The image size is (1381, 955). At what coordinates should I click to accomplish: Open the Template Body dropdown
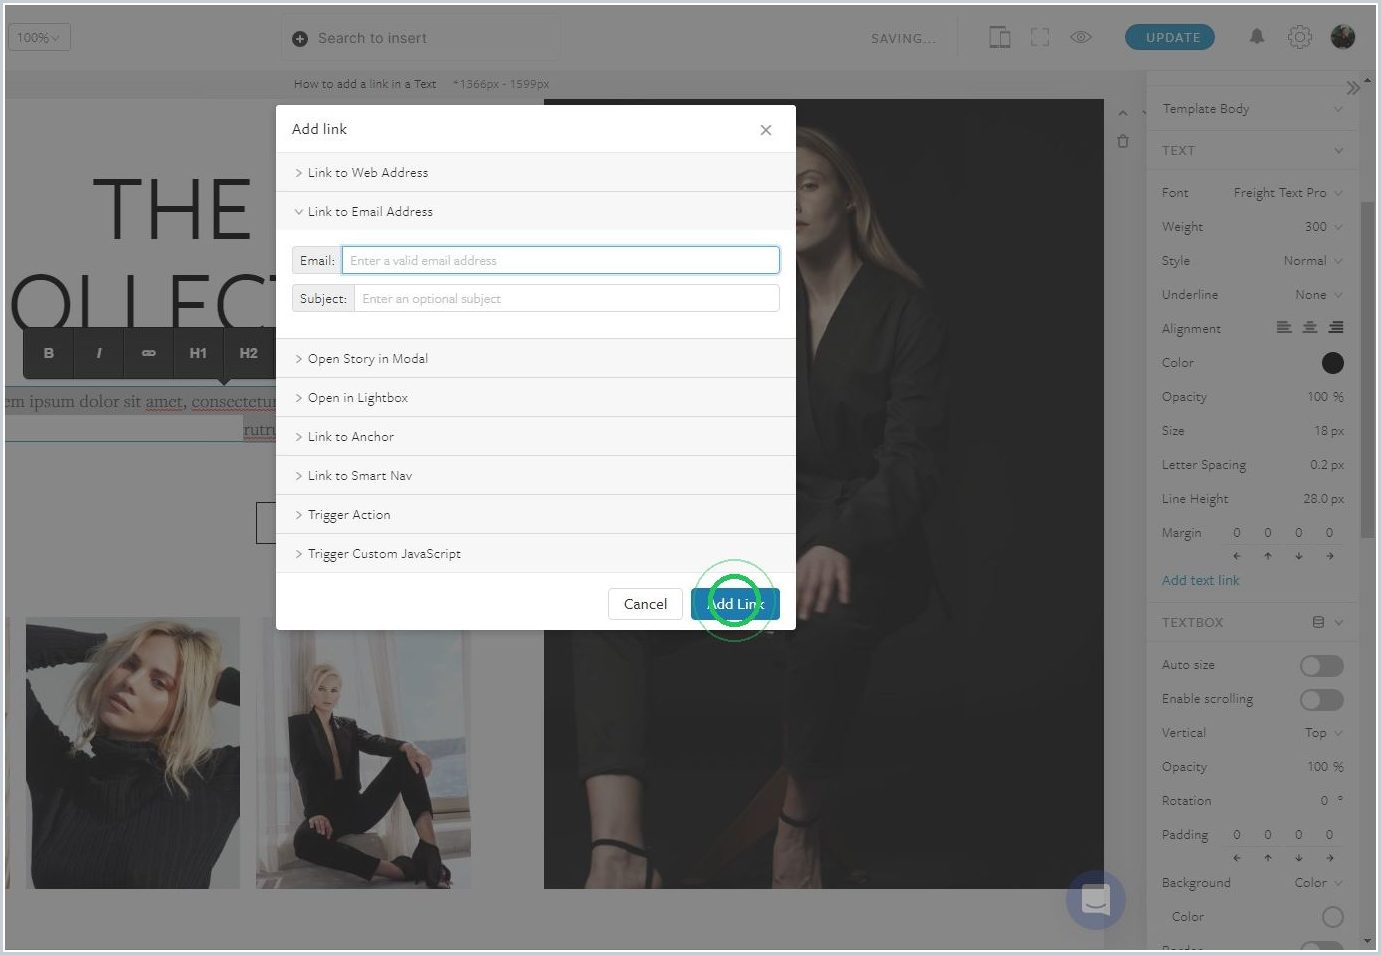1252,109
